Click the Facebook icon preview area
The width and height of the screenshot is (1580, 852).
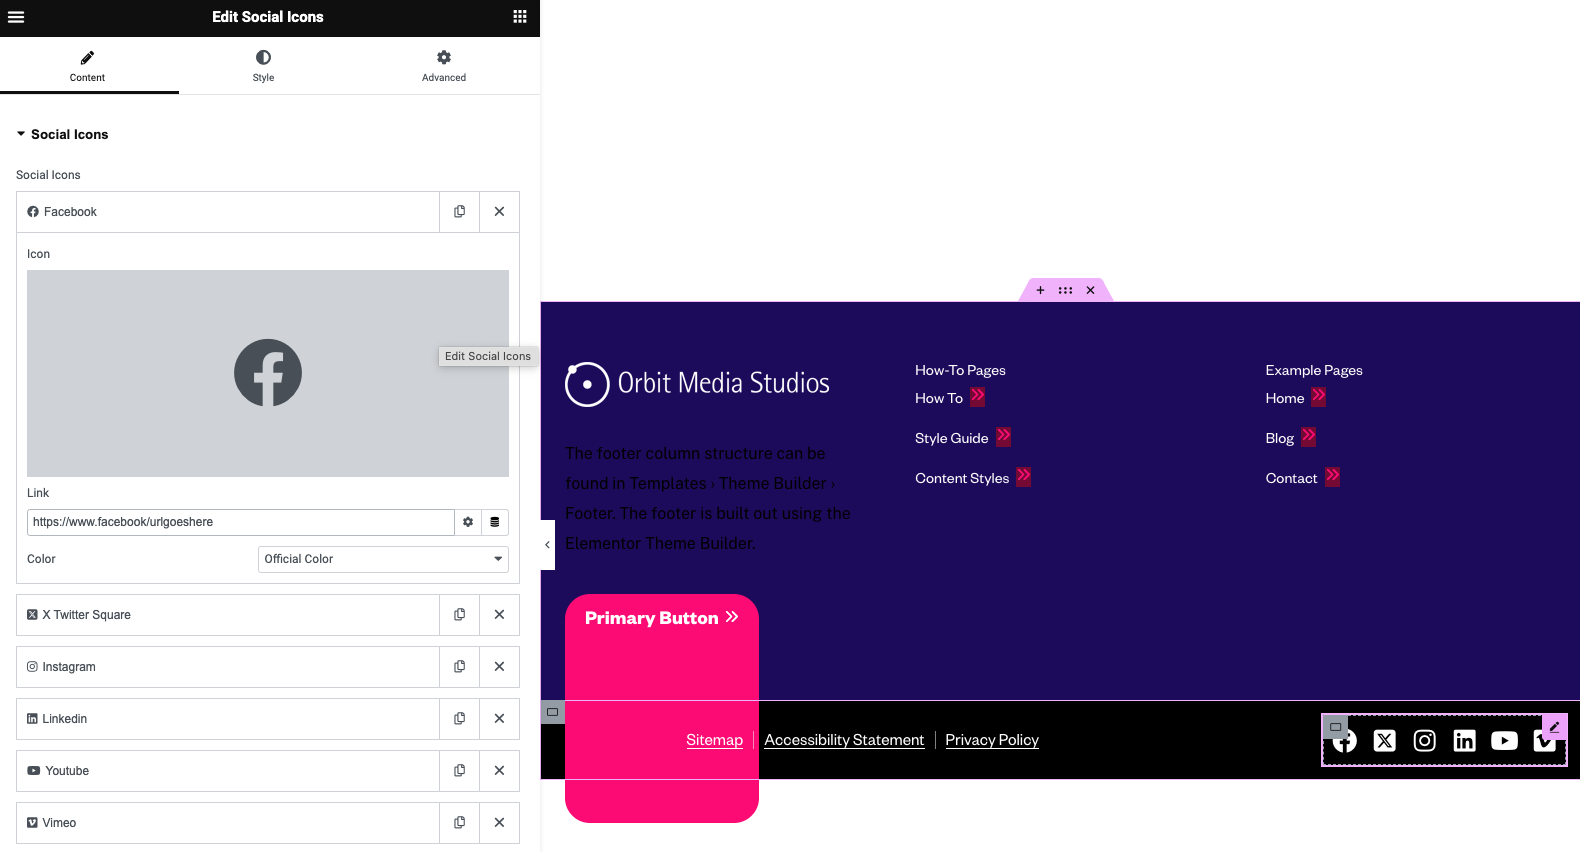point(268,373)
